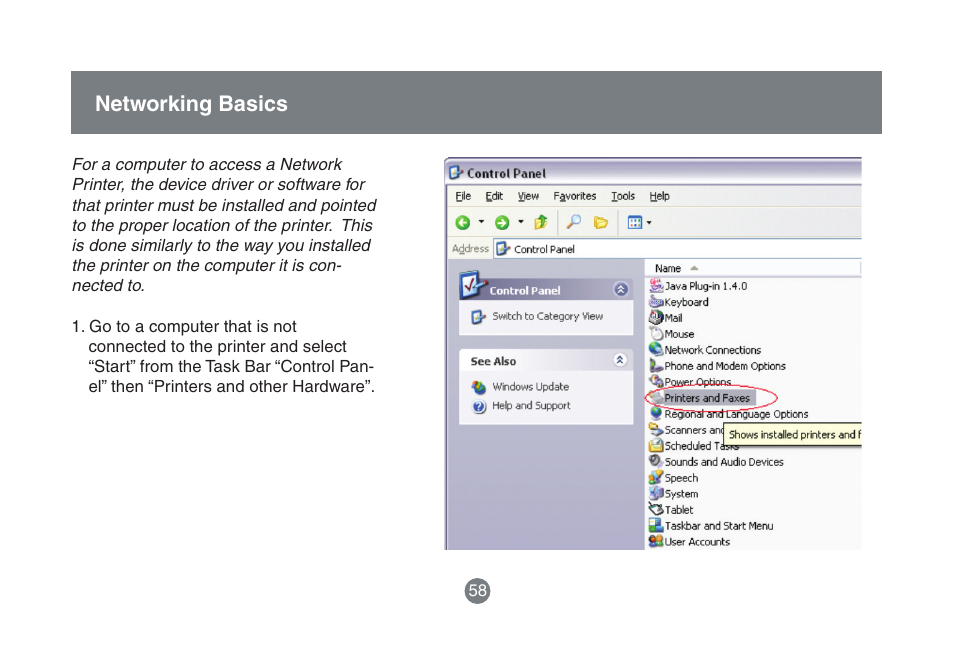Screen dimensions: 954x664
Task: Select the Scheduled Tasks icon
Action: [656, 446]
